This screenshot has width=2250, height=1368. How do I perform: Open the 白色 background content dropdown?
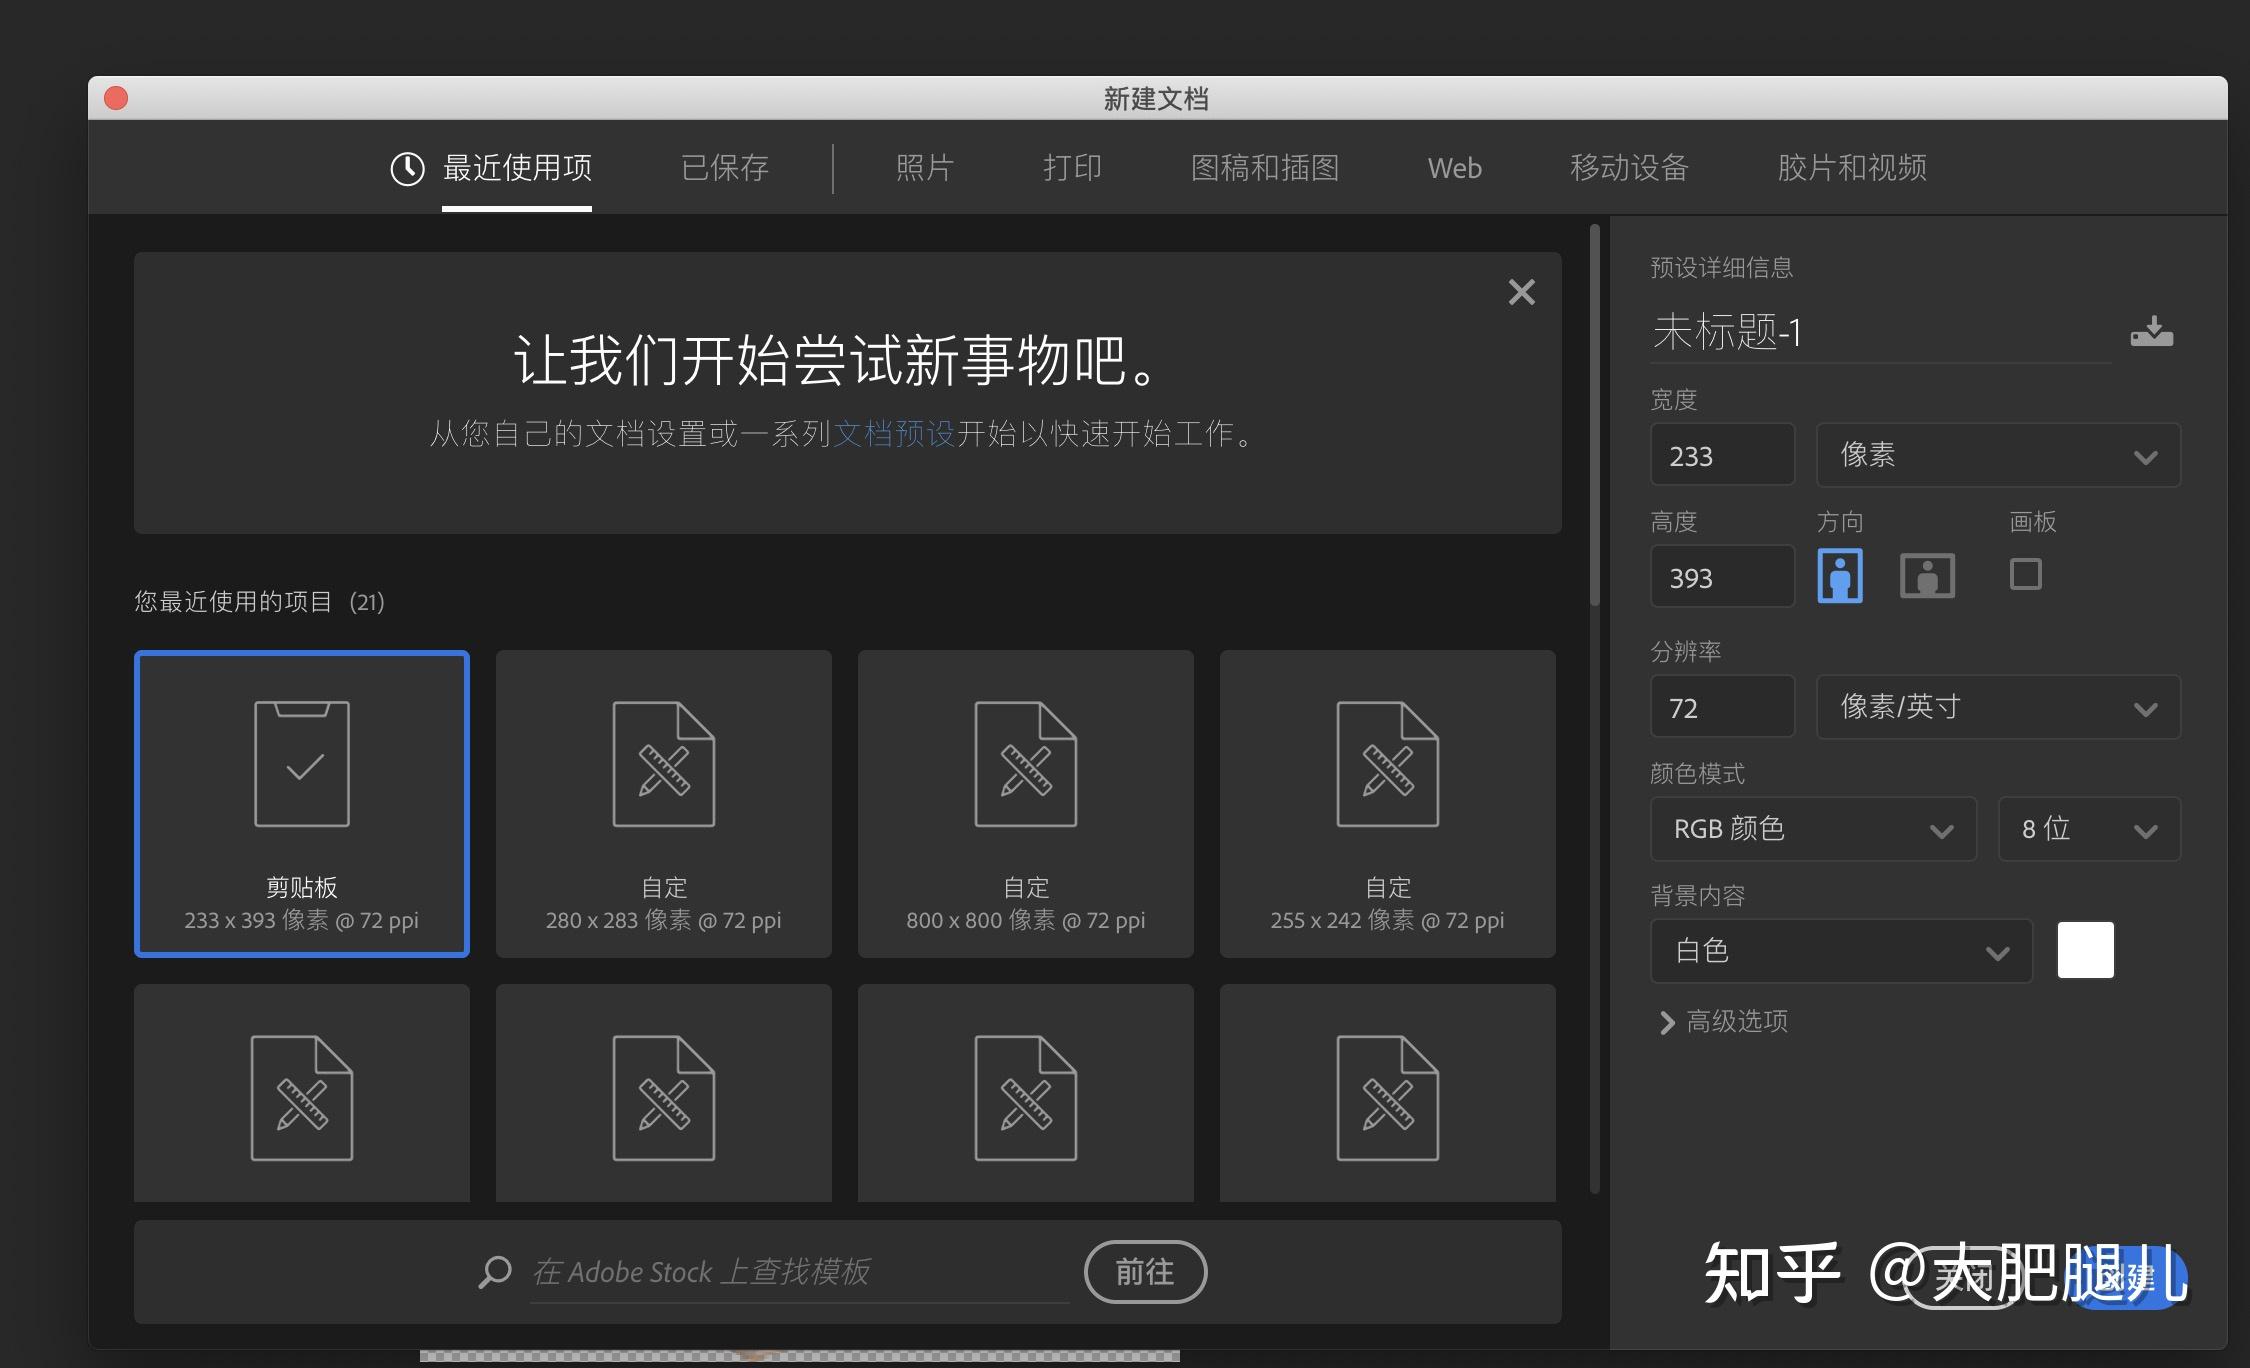pyautogui.click(x=1841, y=951)
